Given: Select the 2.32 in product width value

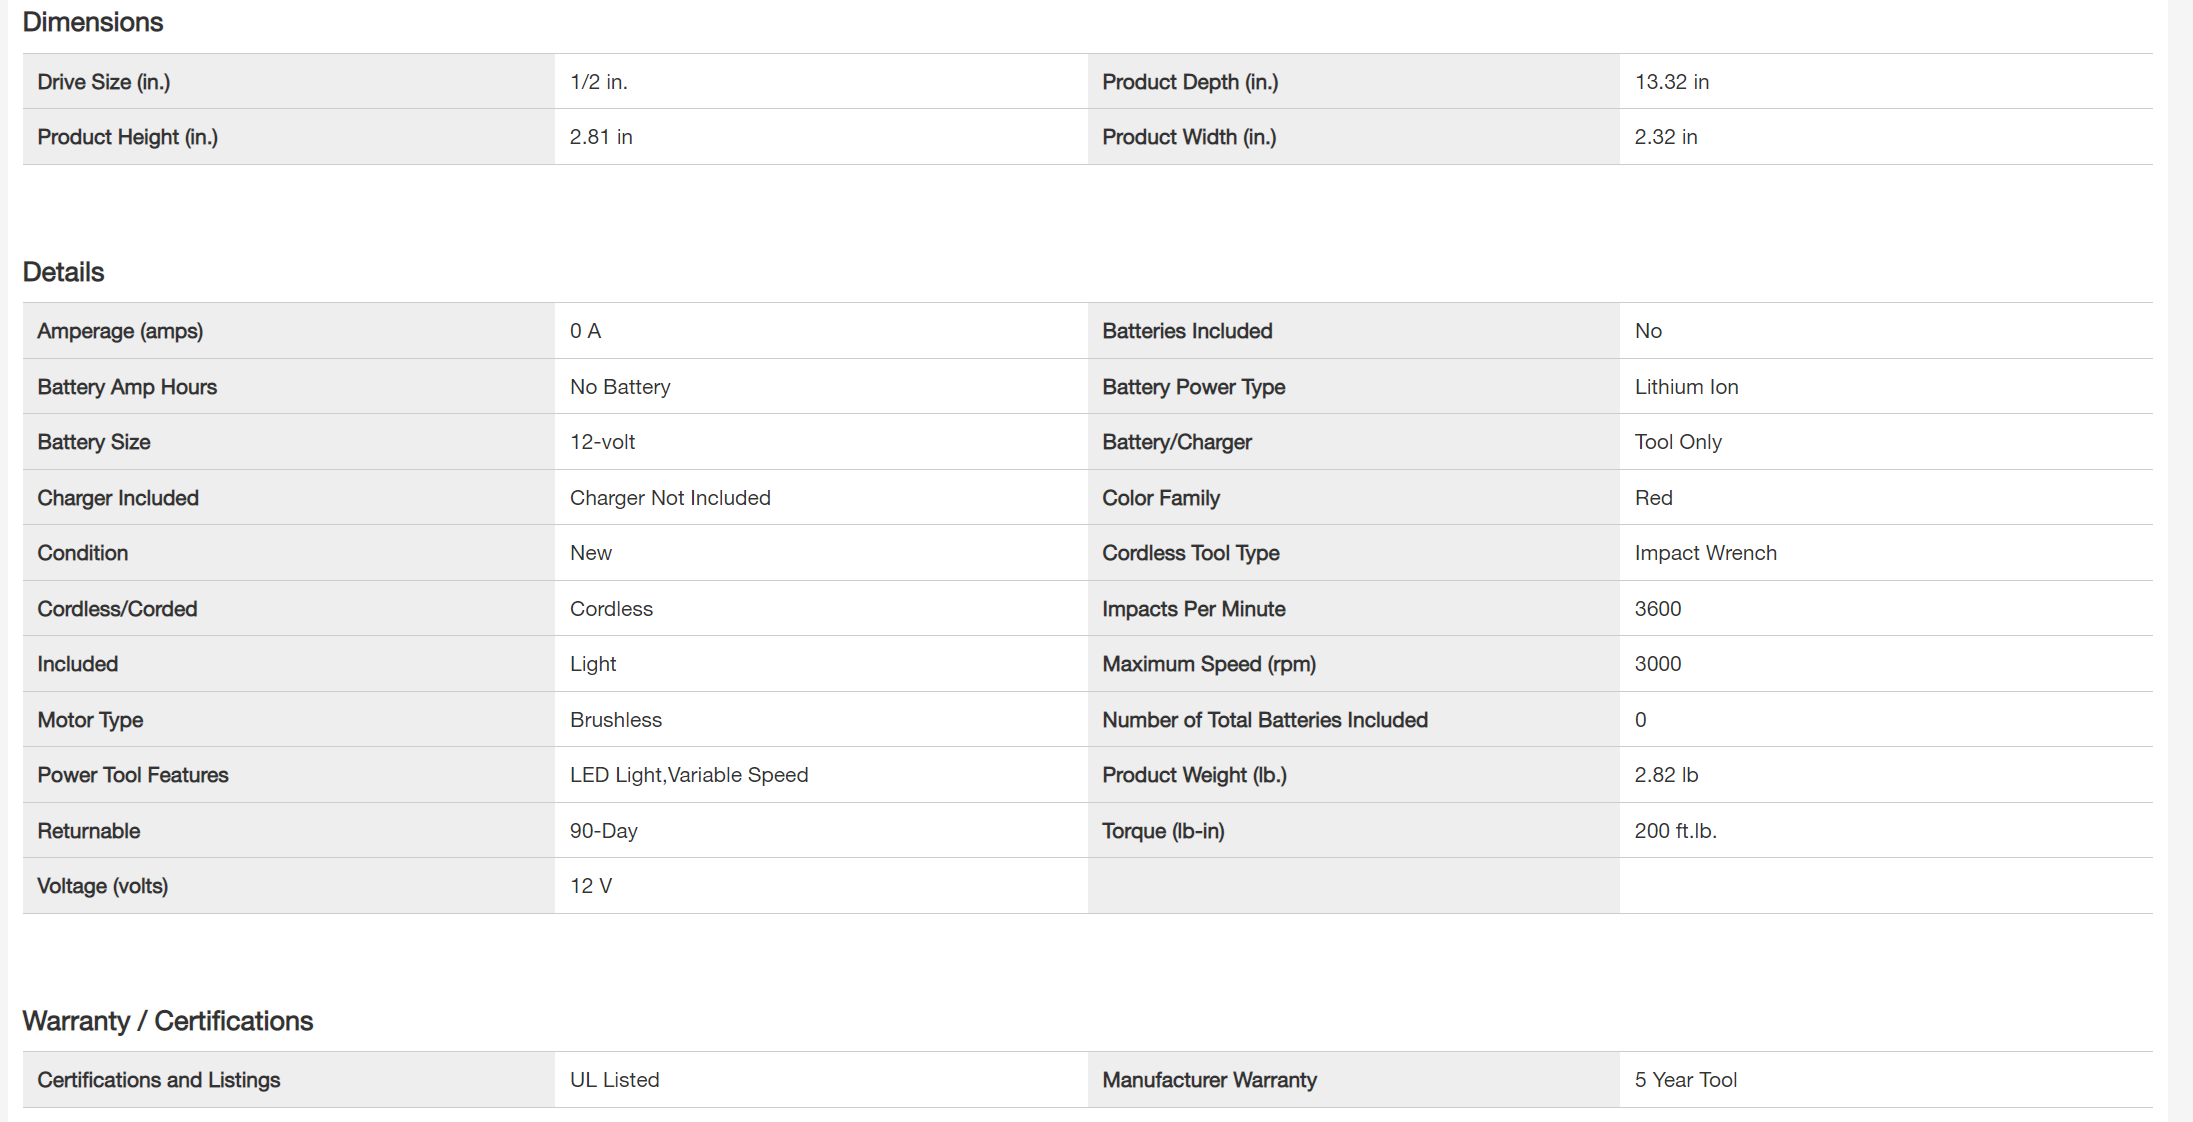Looking at the screenshot, I should click(x=1666, y=137).
